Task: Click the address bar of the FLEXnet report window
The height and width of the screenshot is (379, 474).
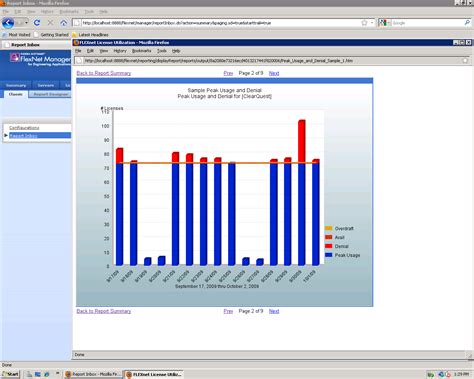Action: (272, 61)
